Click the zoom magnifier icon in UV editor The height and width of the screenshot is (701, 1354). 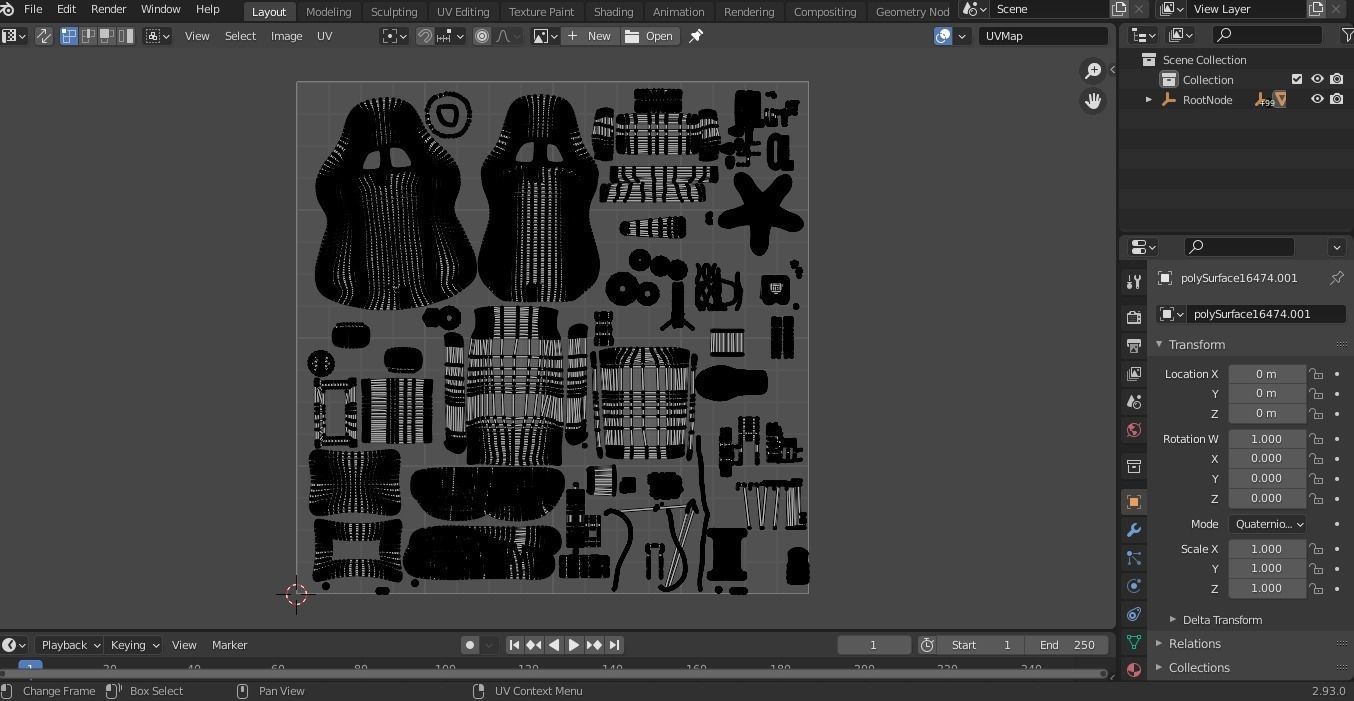click(x=1093, y=70)
